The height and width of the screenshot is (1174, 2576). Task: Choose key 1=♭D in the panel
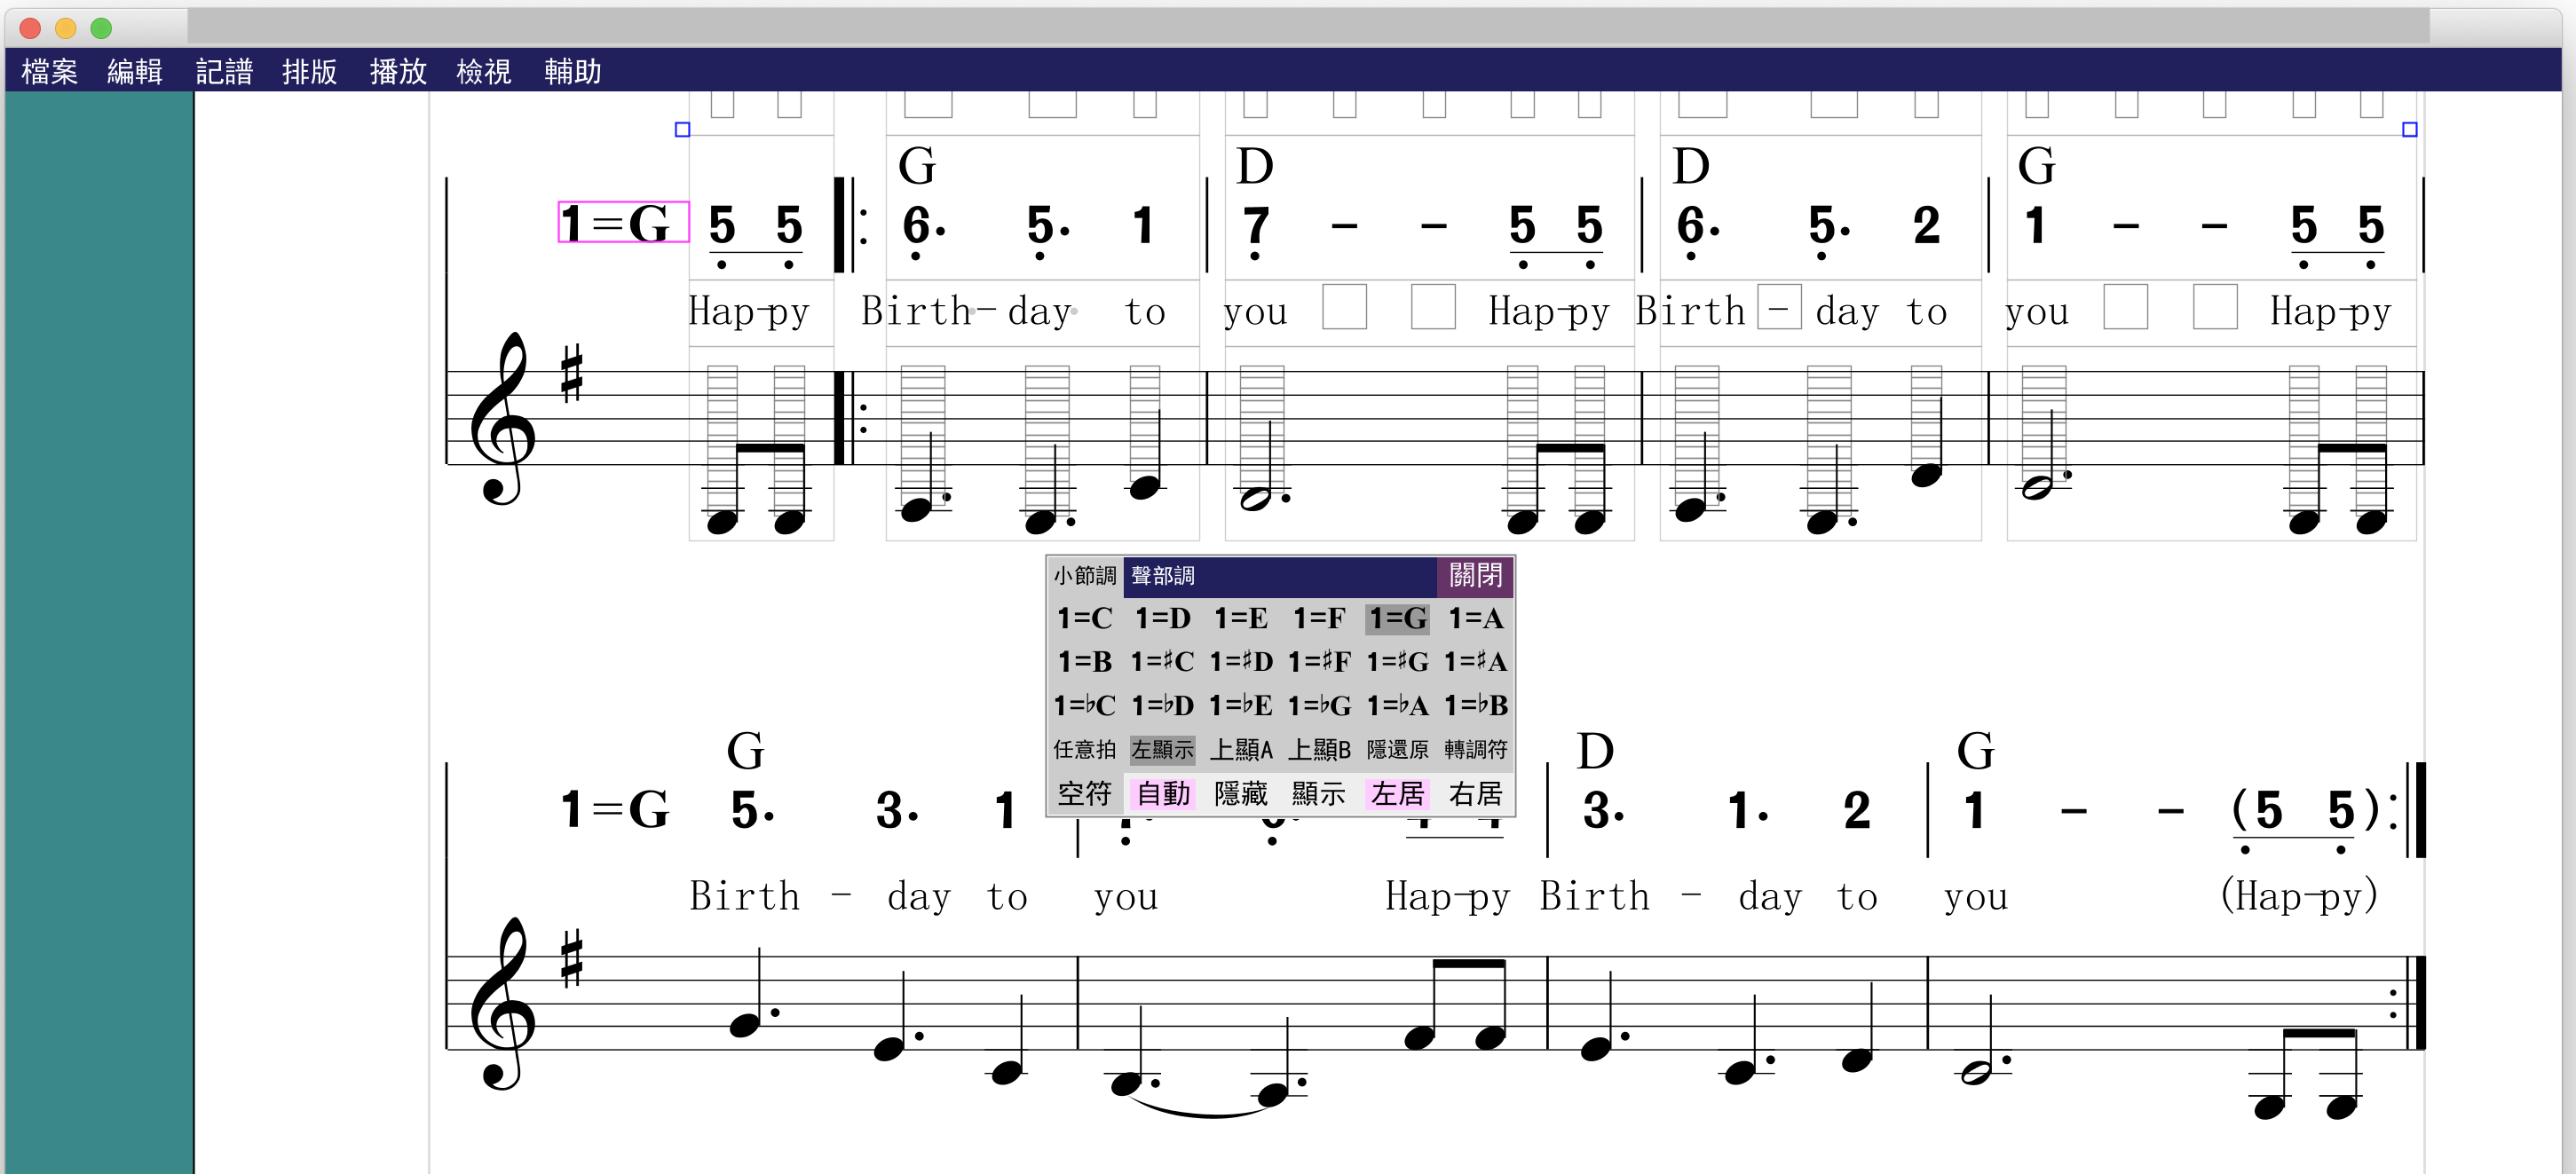[x=1163, y=706]
